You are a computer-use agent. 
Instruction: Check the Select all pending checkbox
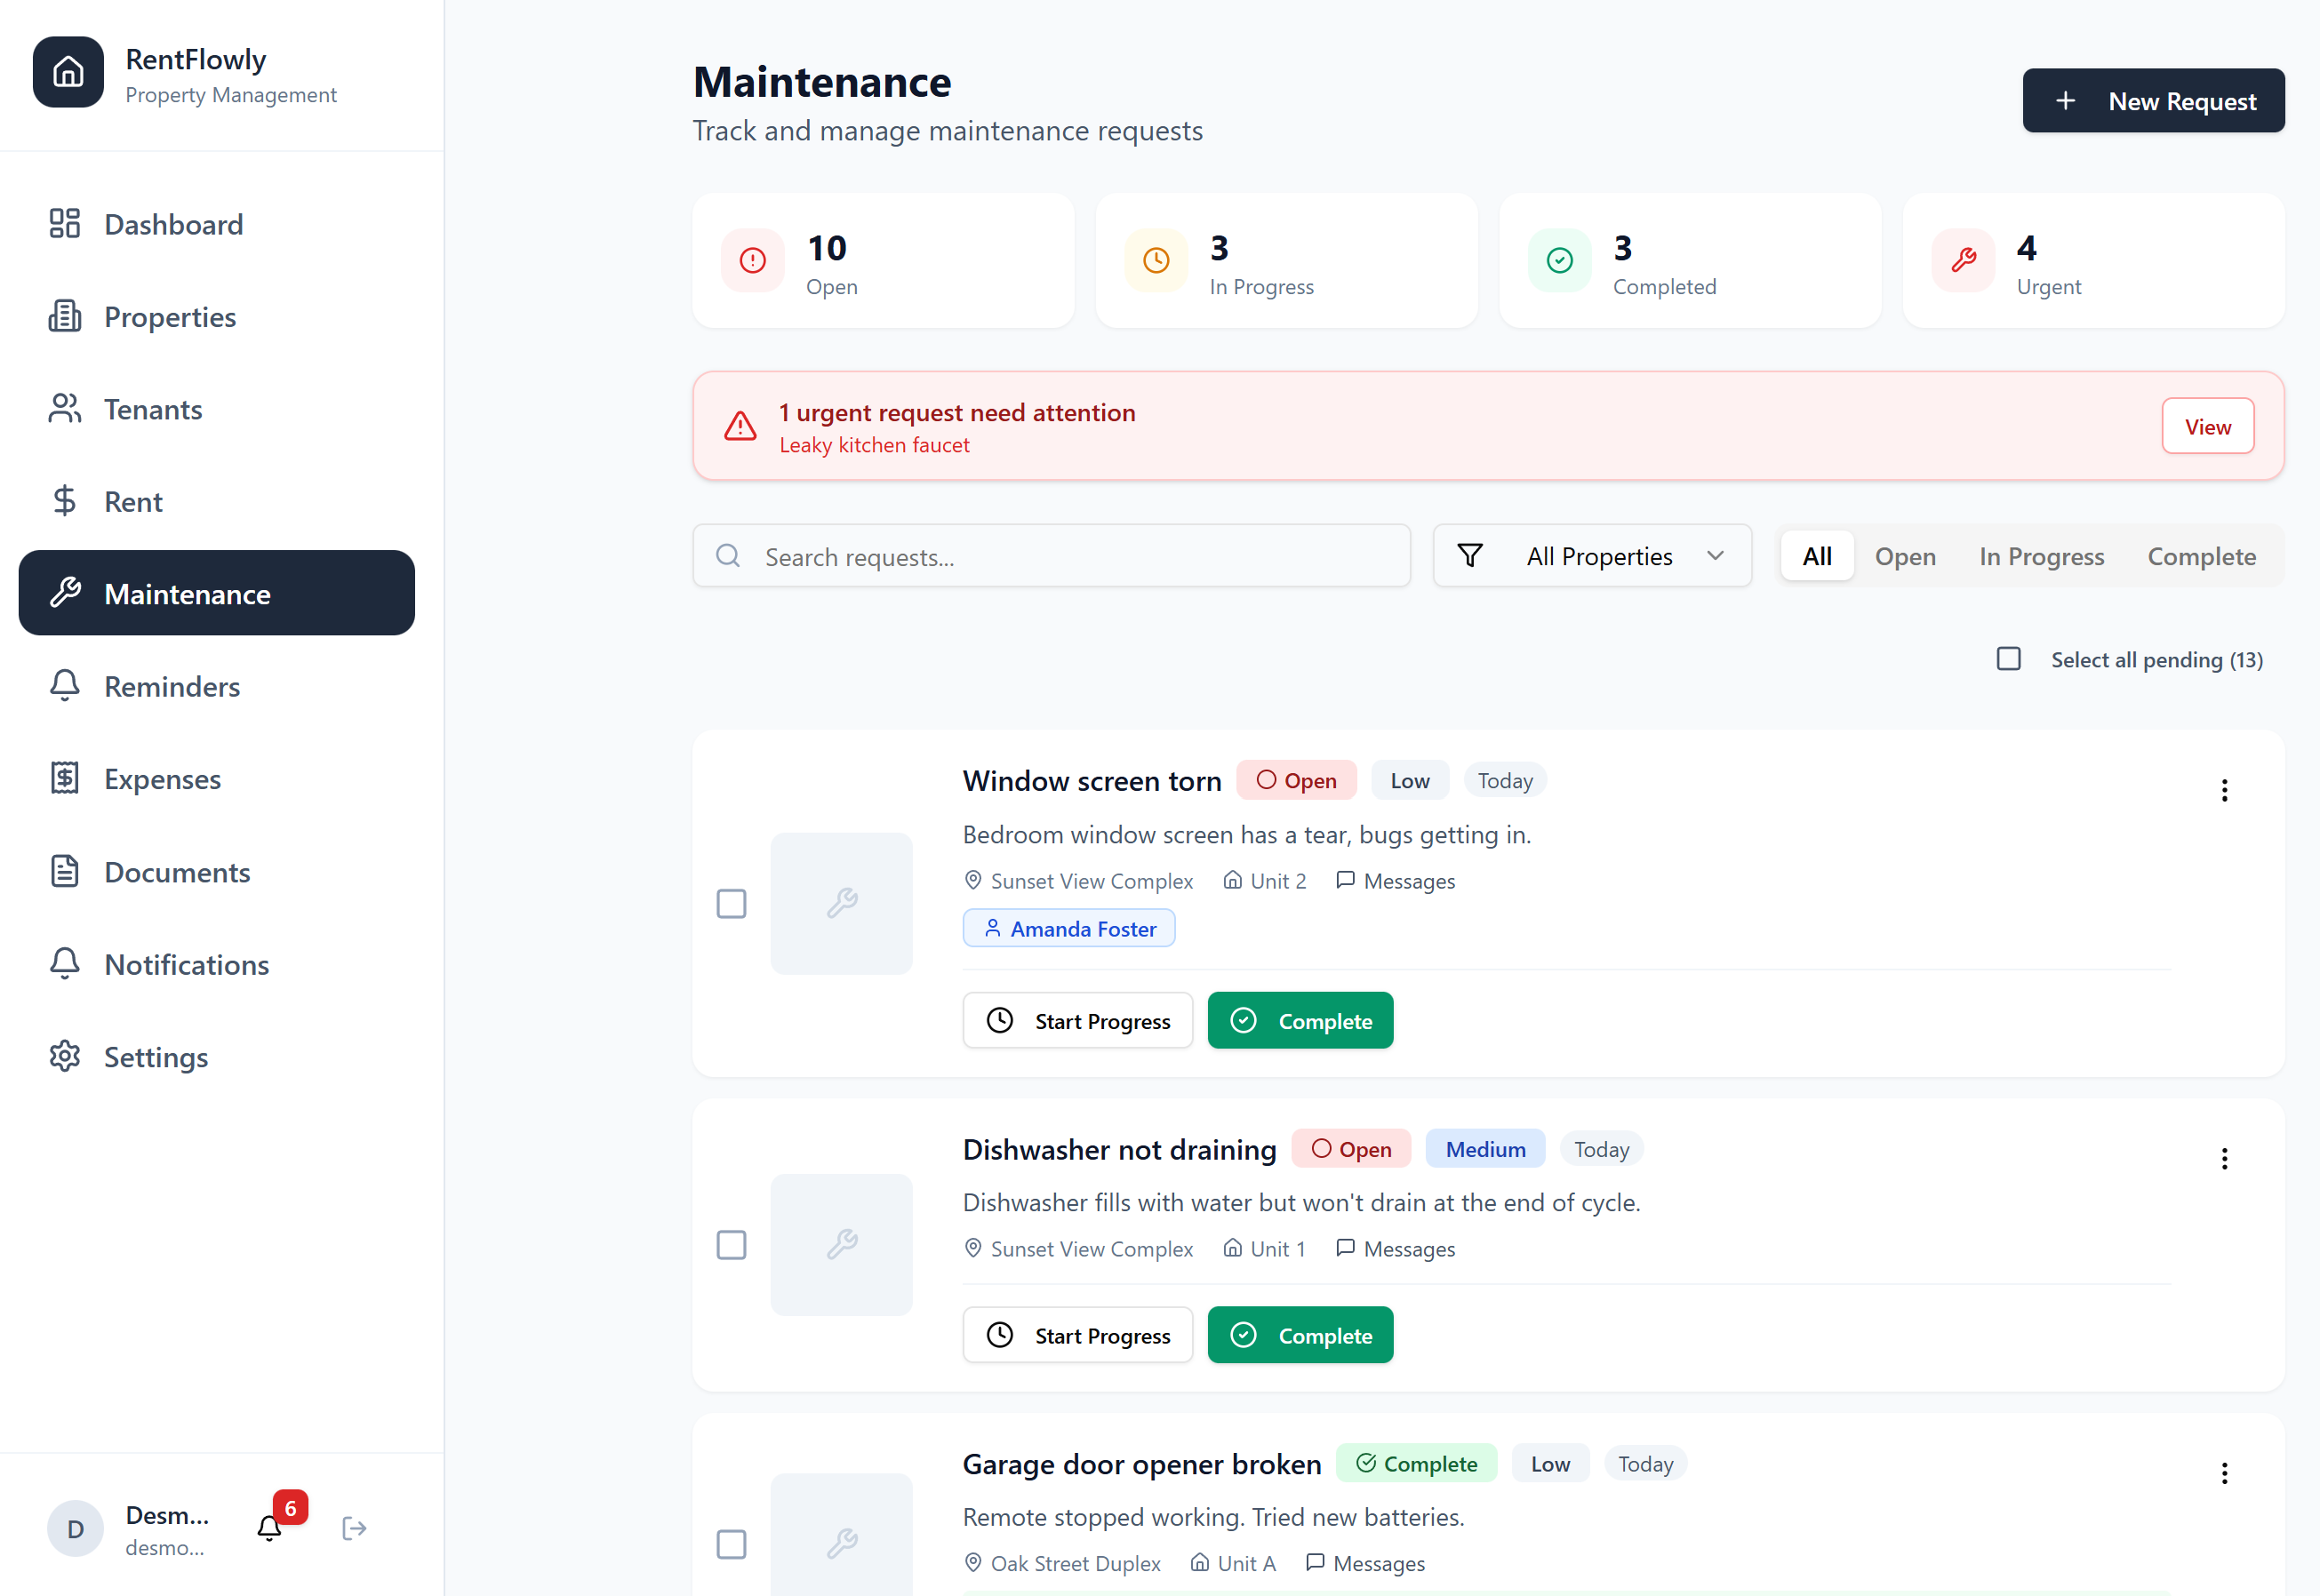tap(2008, 658)
